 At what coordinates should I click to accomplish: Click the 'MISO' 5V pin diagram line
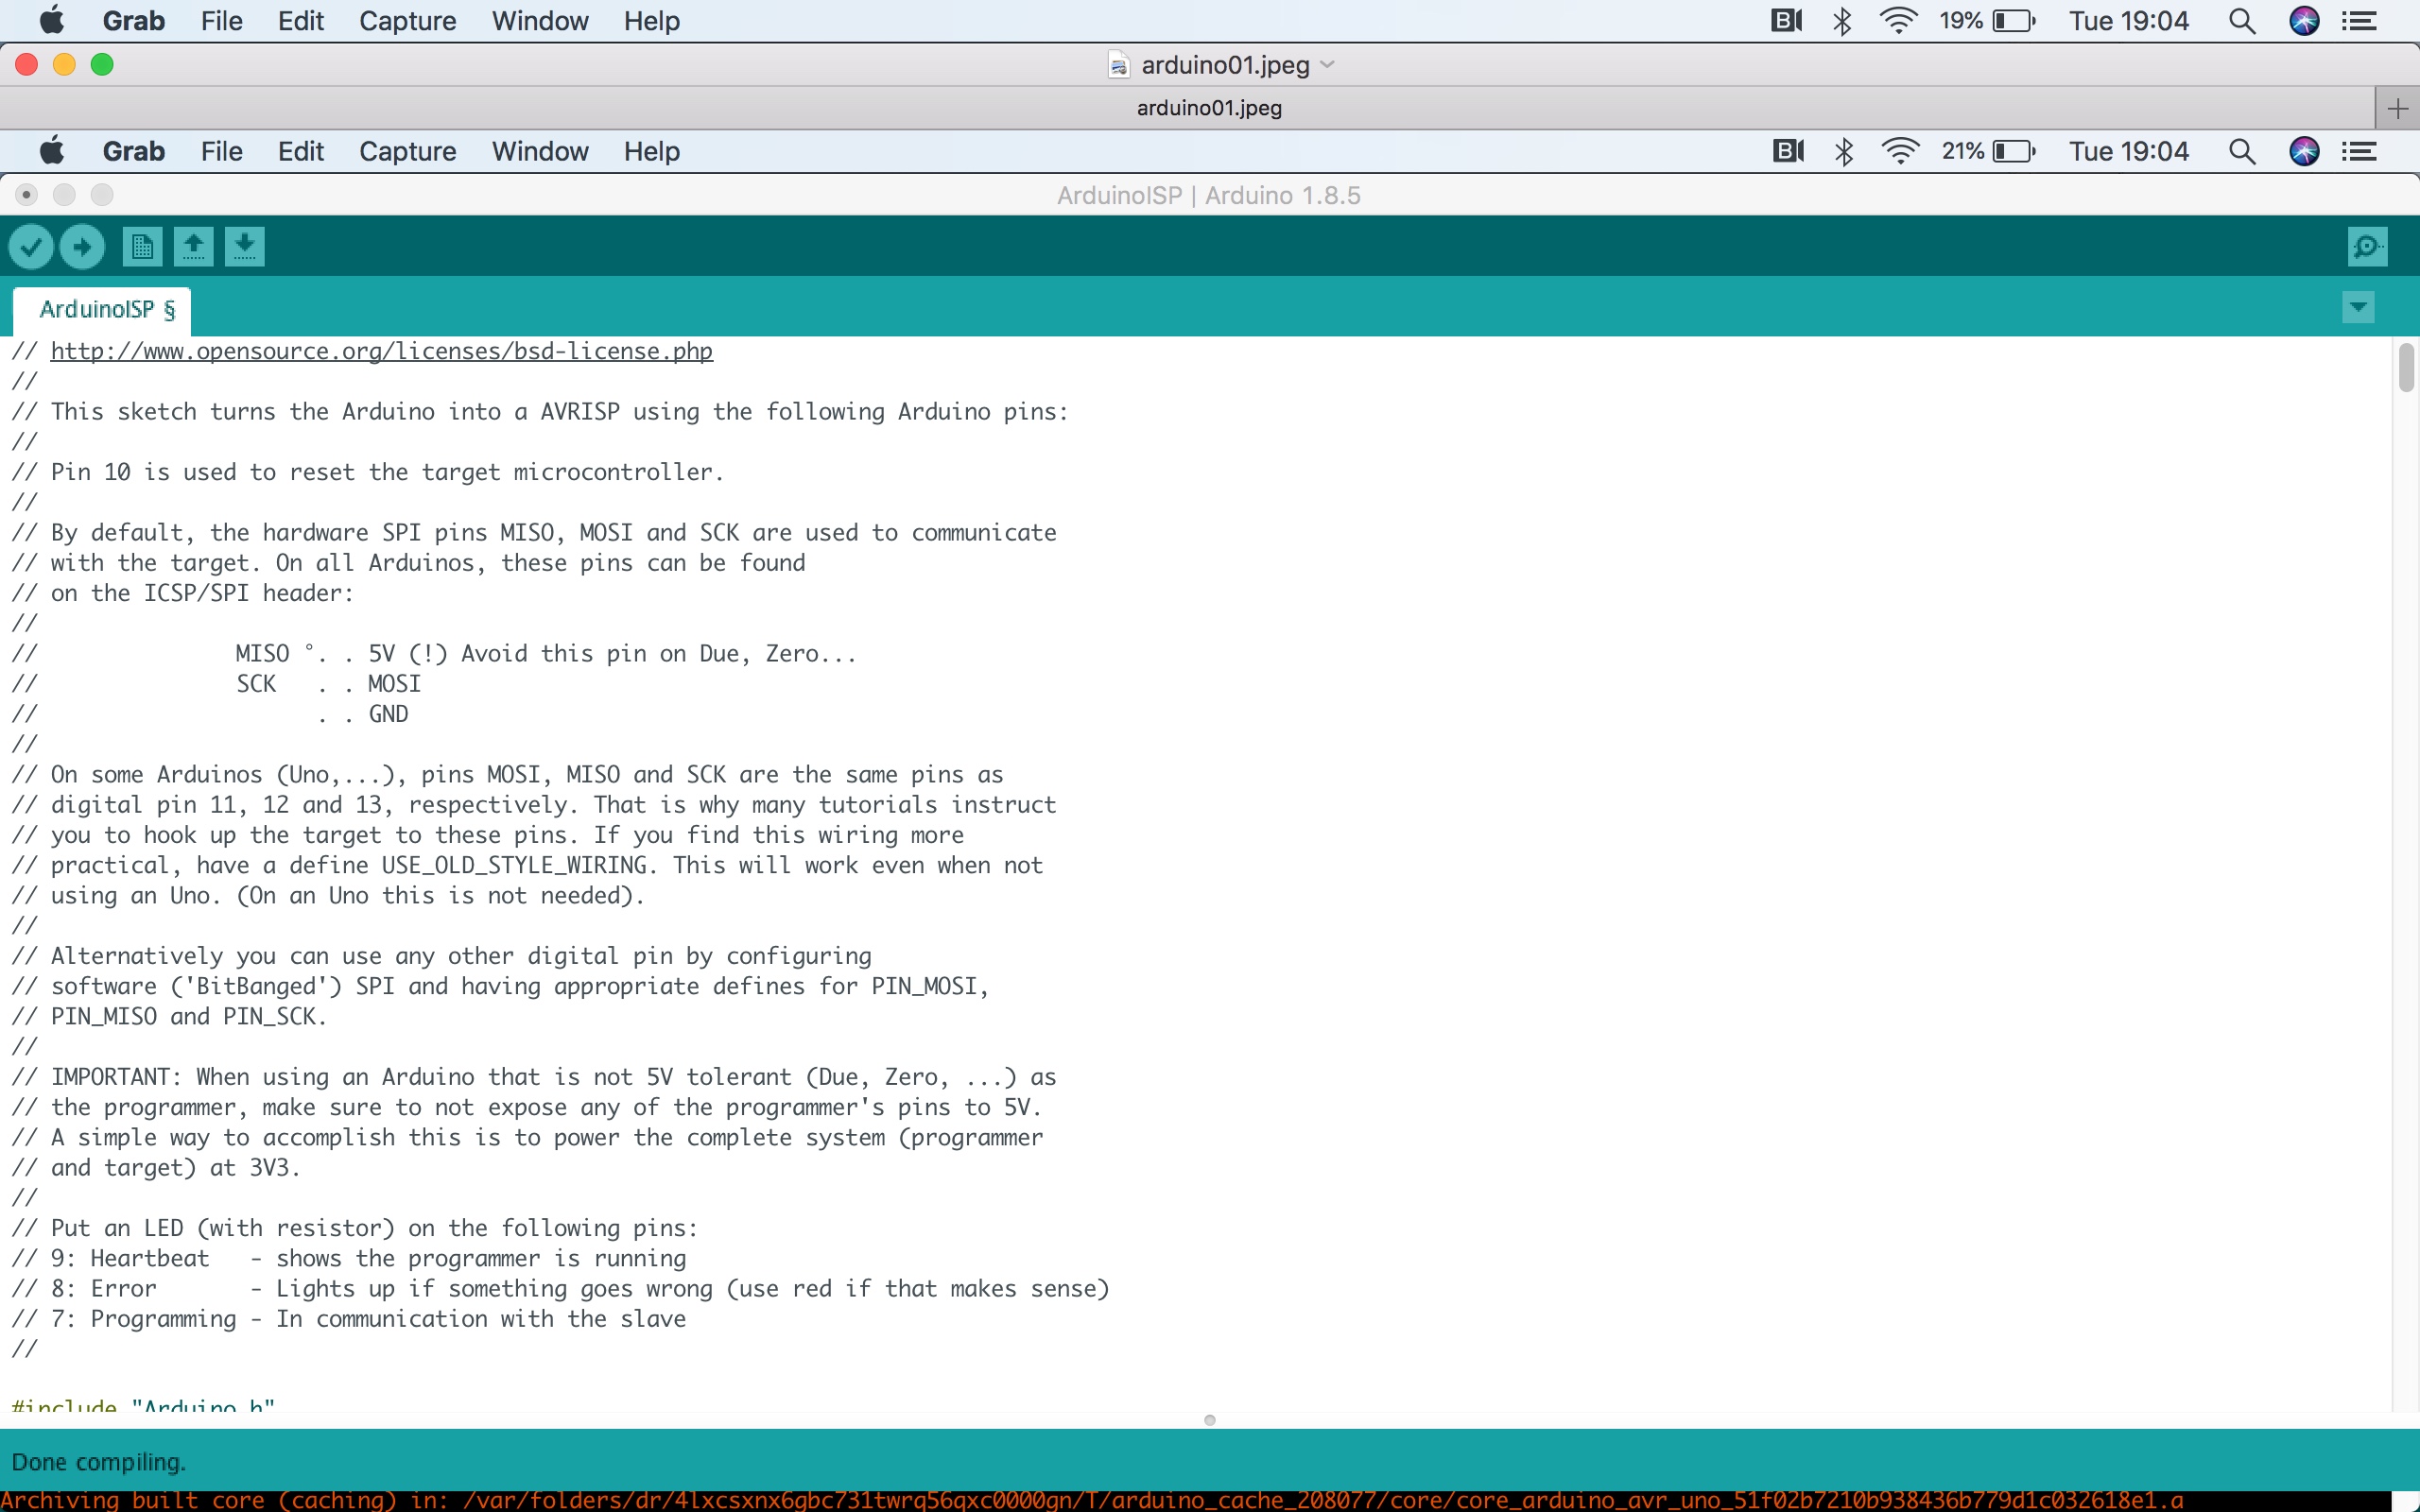(x=434, y=653)
